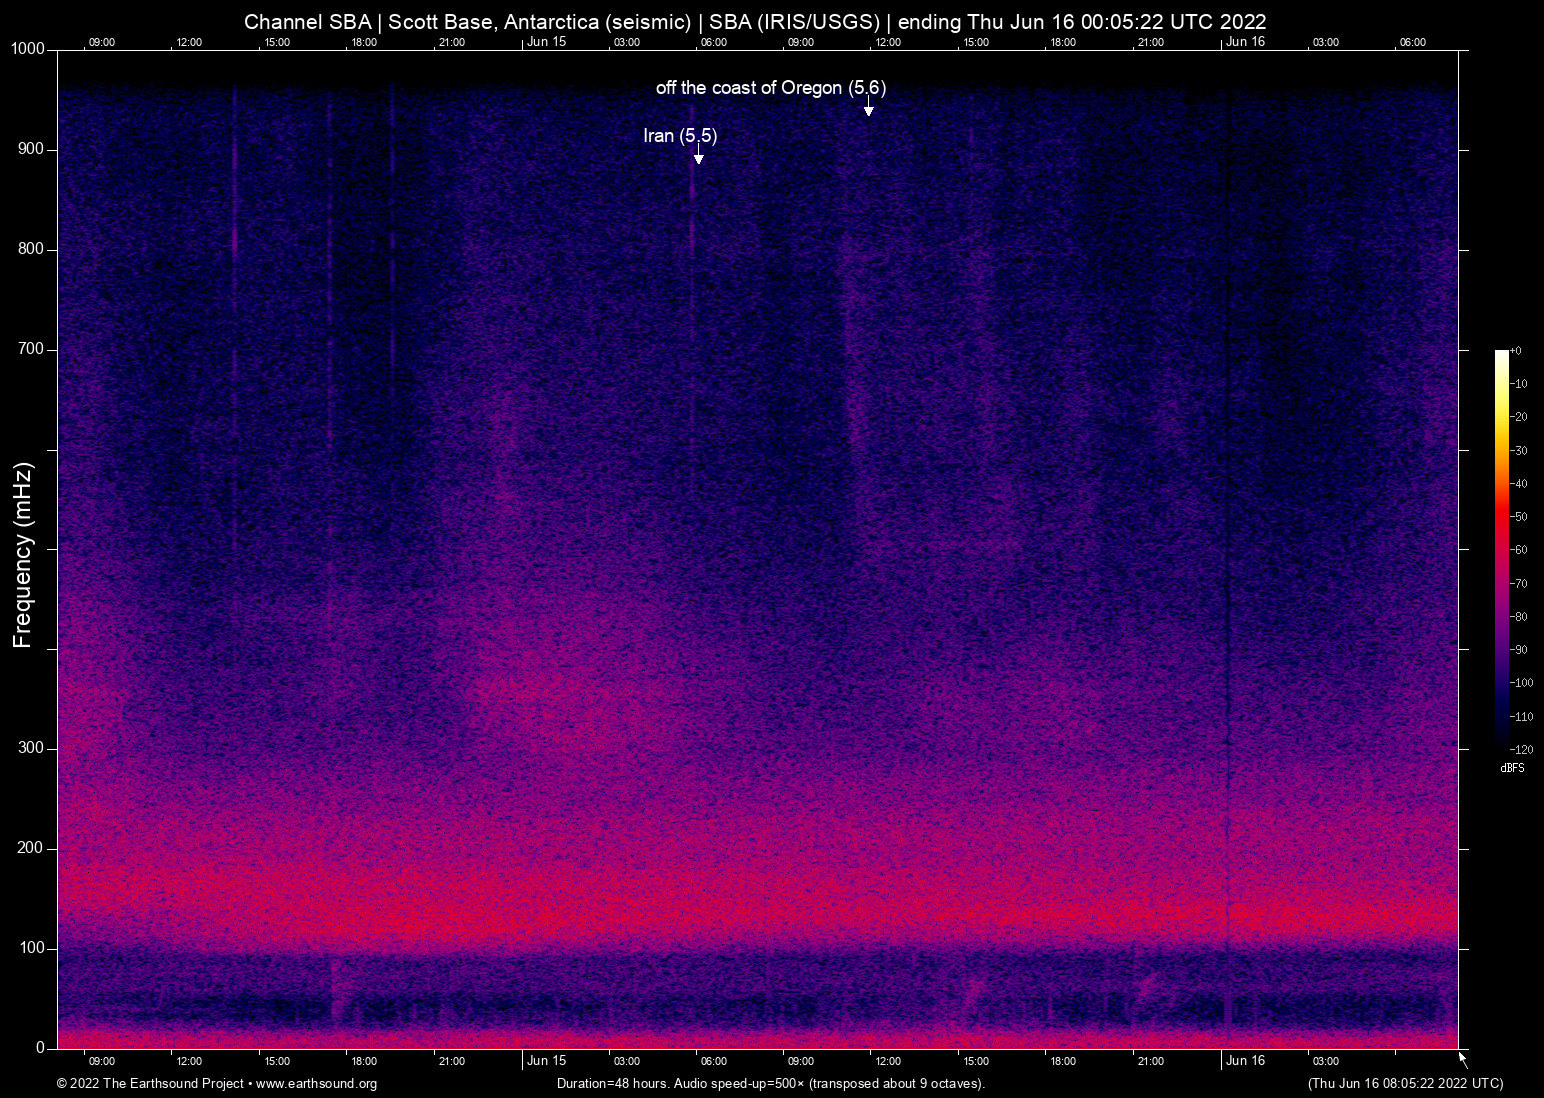1544x1098 pixels.
Task: Click the red -50 region of the color bar
Action: click(1501, 516)
